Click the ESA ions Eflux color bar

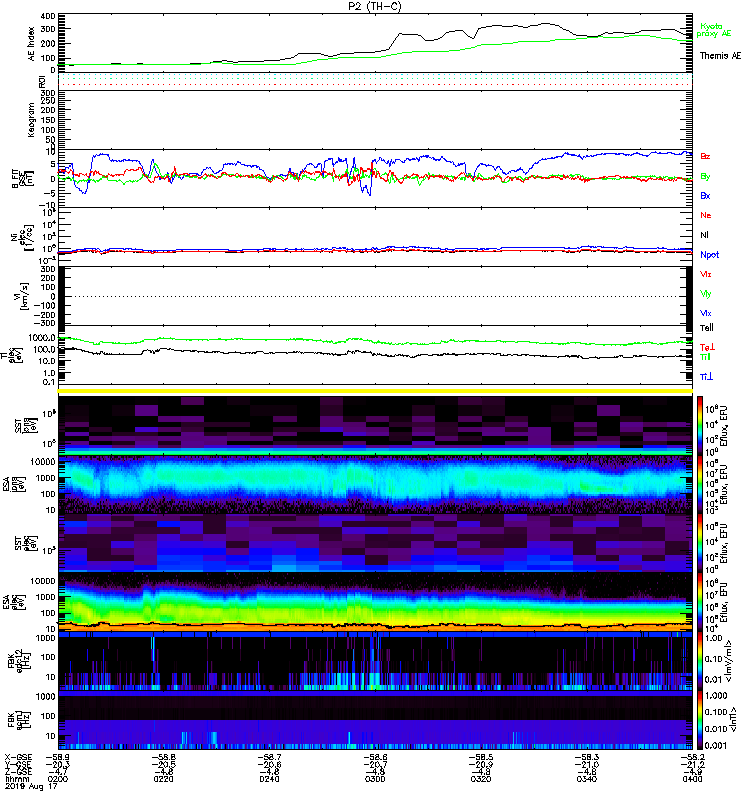(x=700, y=485)
